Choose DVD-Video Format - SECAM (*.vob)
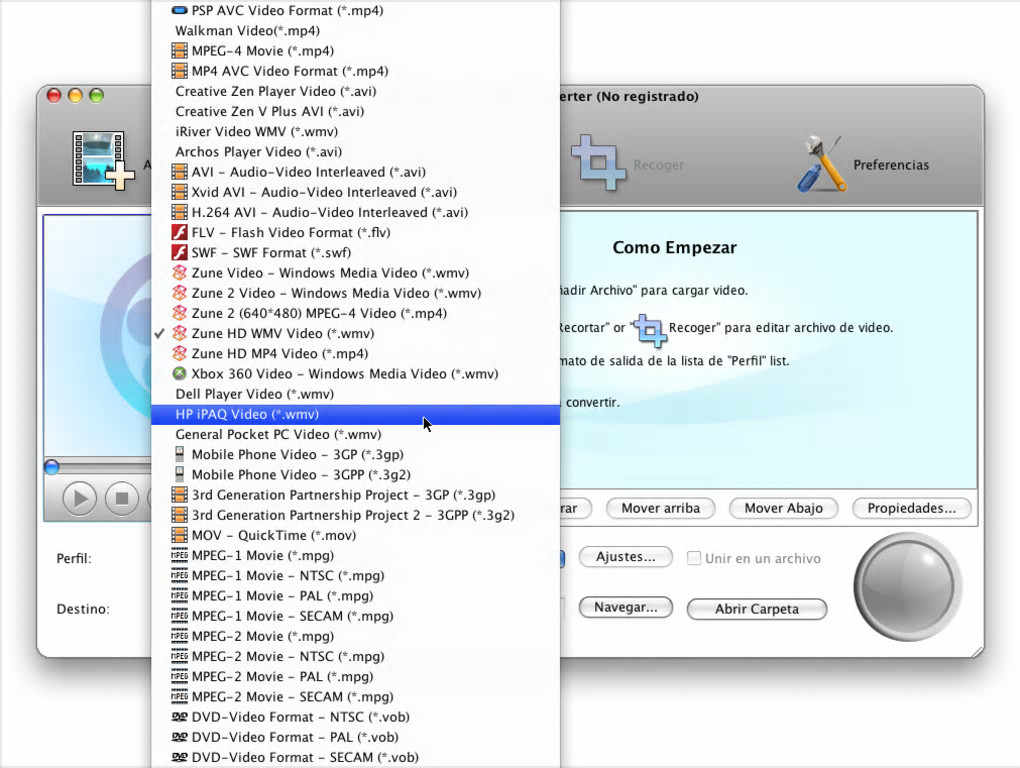The width and height of the screenshot is (1020, 768). 355,757
